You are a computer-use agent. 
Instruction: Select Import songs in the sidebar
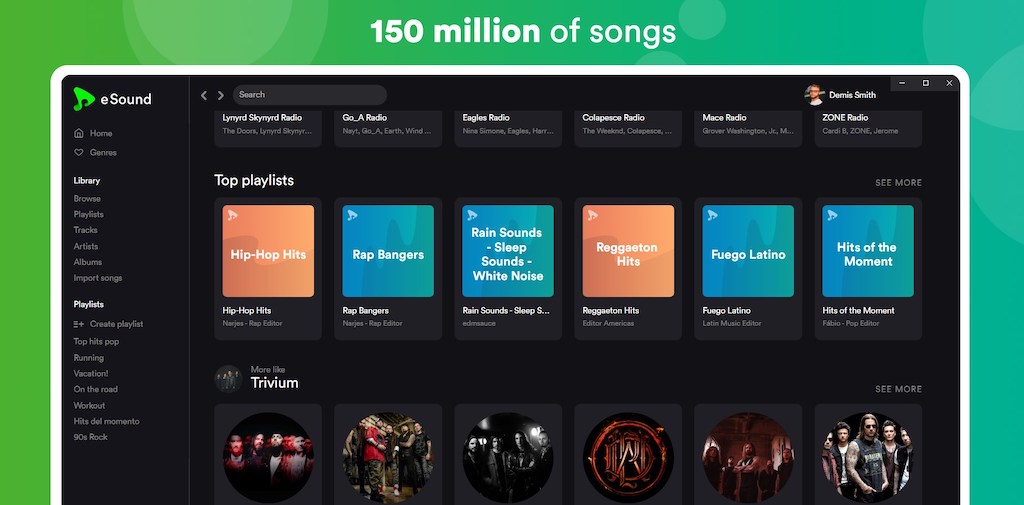click(98, 278)
